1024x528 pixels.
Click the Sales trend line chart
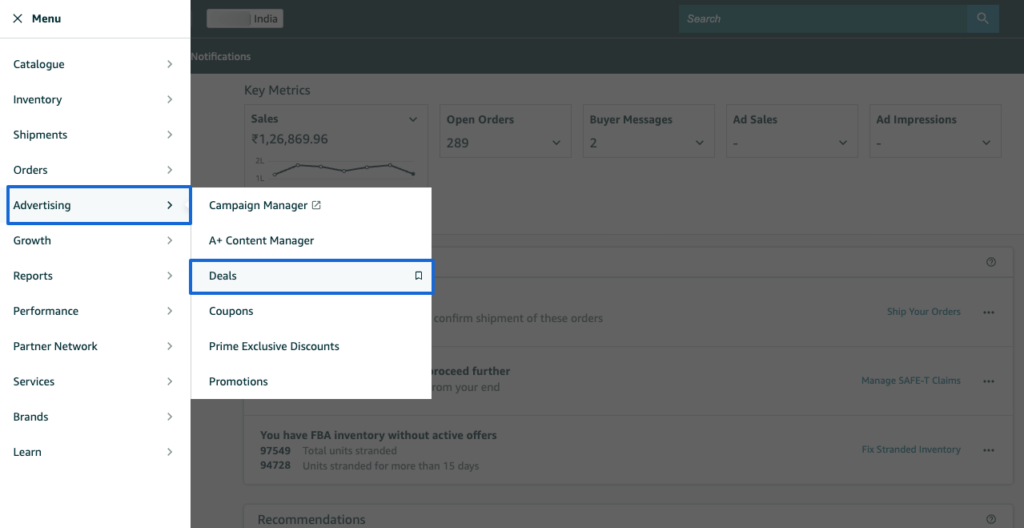[x=344, y=170]
